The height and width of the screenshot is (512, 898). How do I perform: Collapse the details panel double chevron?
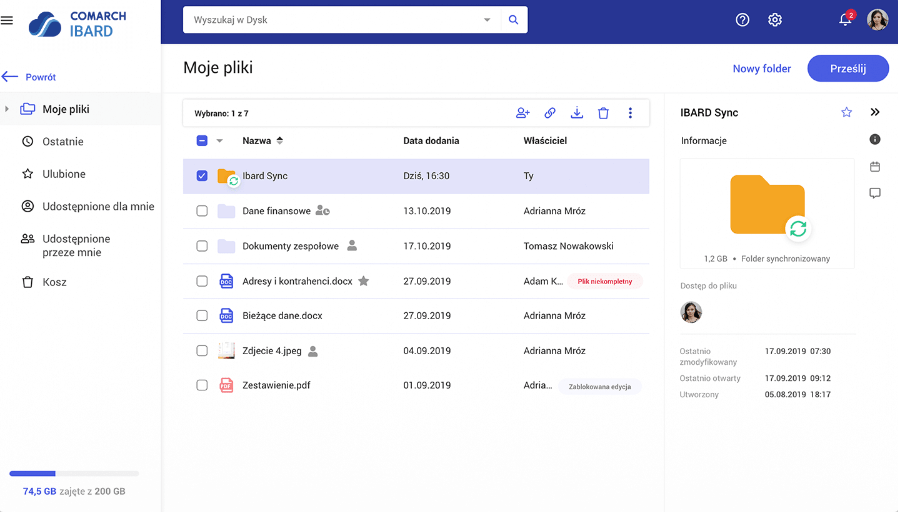coord(875,112)
